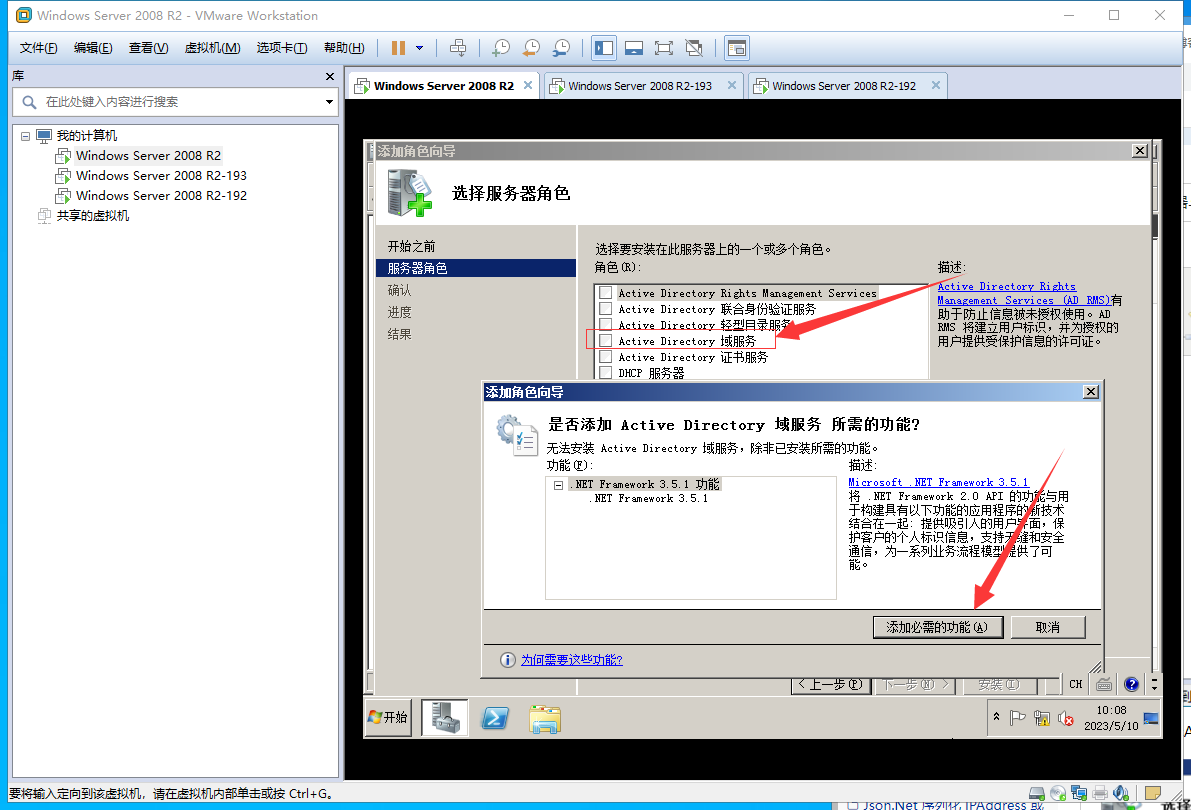Select Windows Server 2008 R2 in library tree

pyautogui.click(x=148, y=156)
